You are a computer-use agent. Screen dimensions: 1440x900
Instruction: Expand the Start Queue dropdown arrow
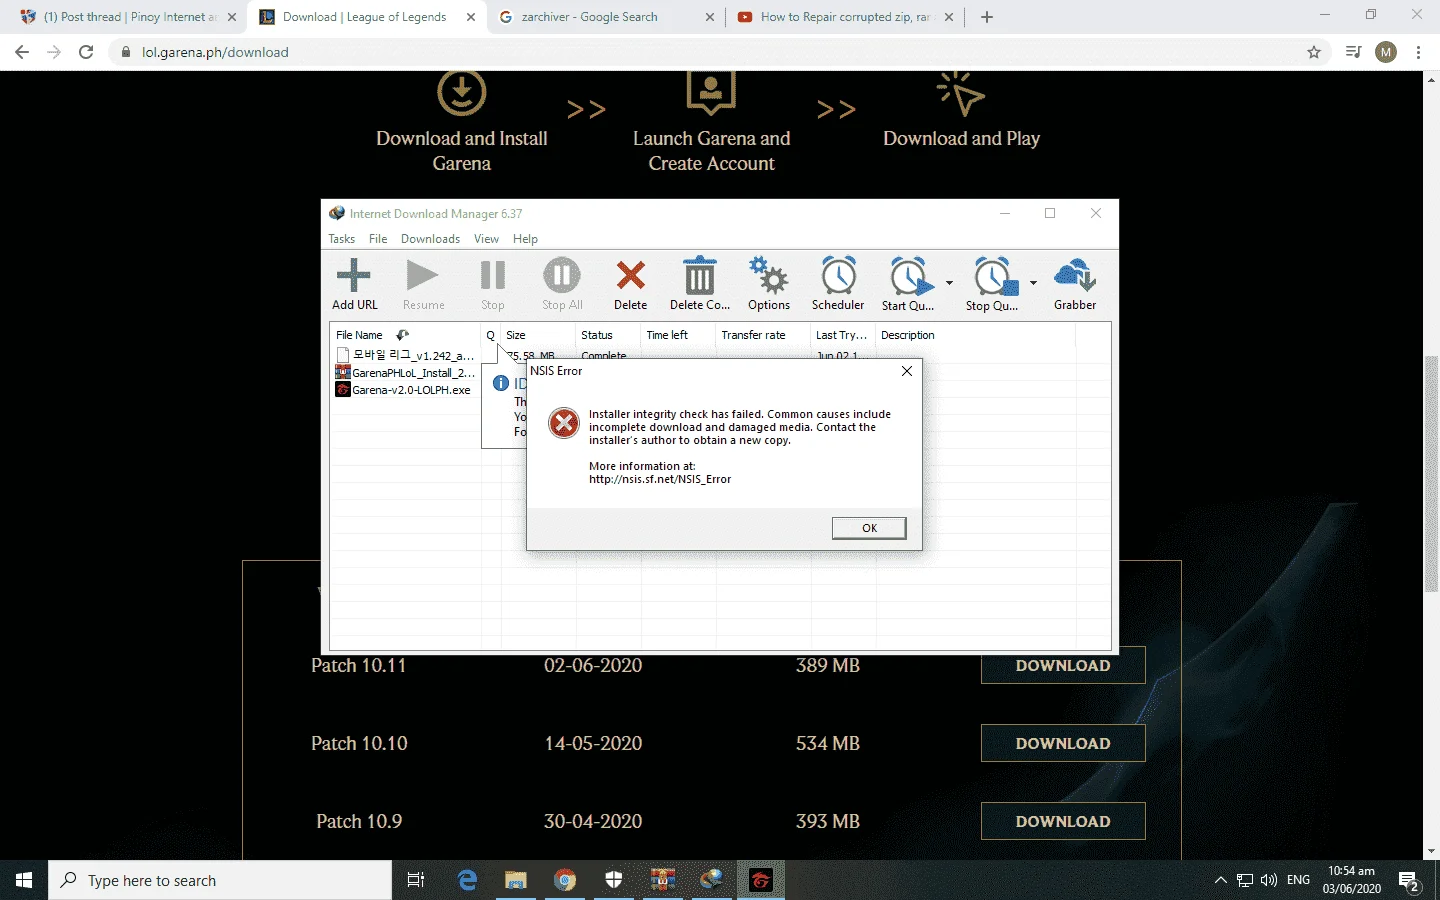coord(949,283)
